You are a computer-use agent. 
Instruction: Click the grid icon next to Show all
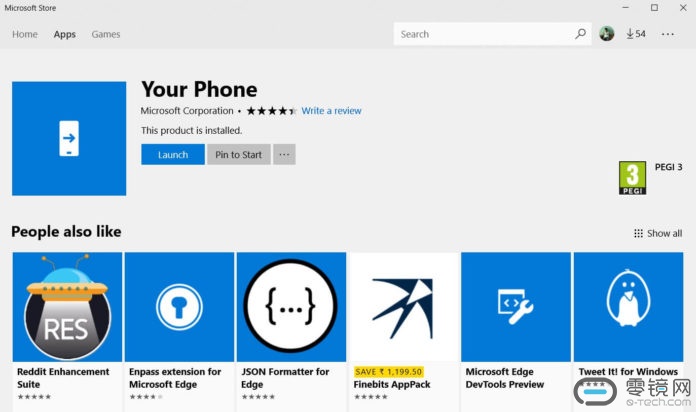638,234
